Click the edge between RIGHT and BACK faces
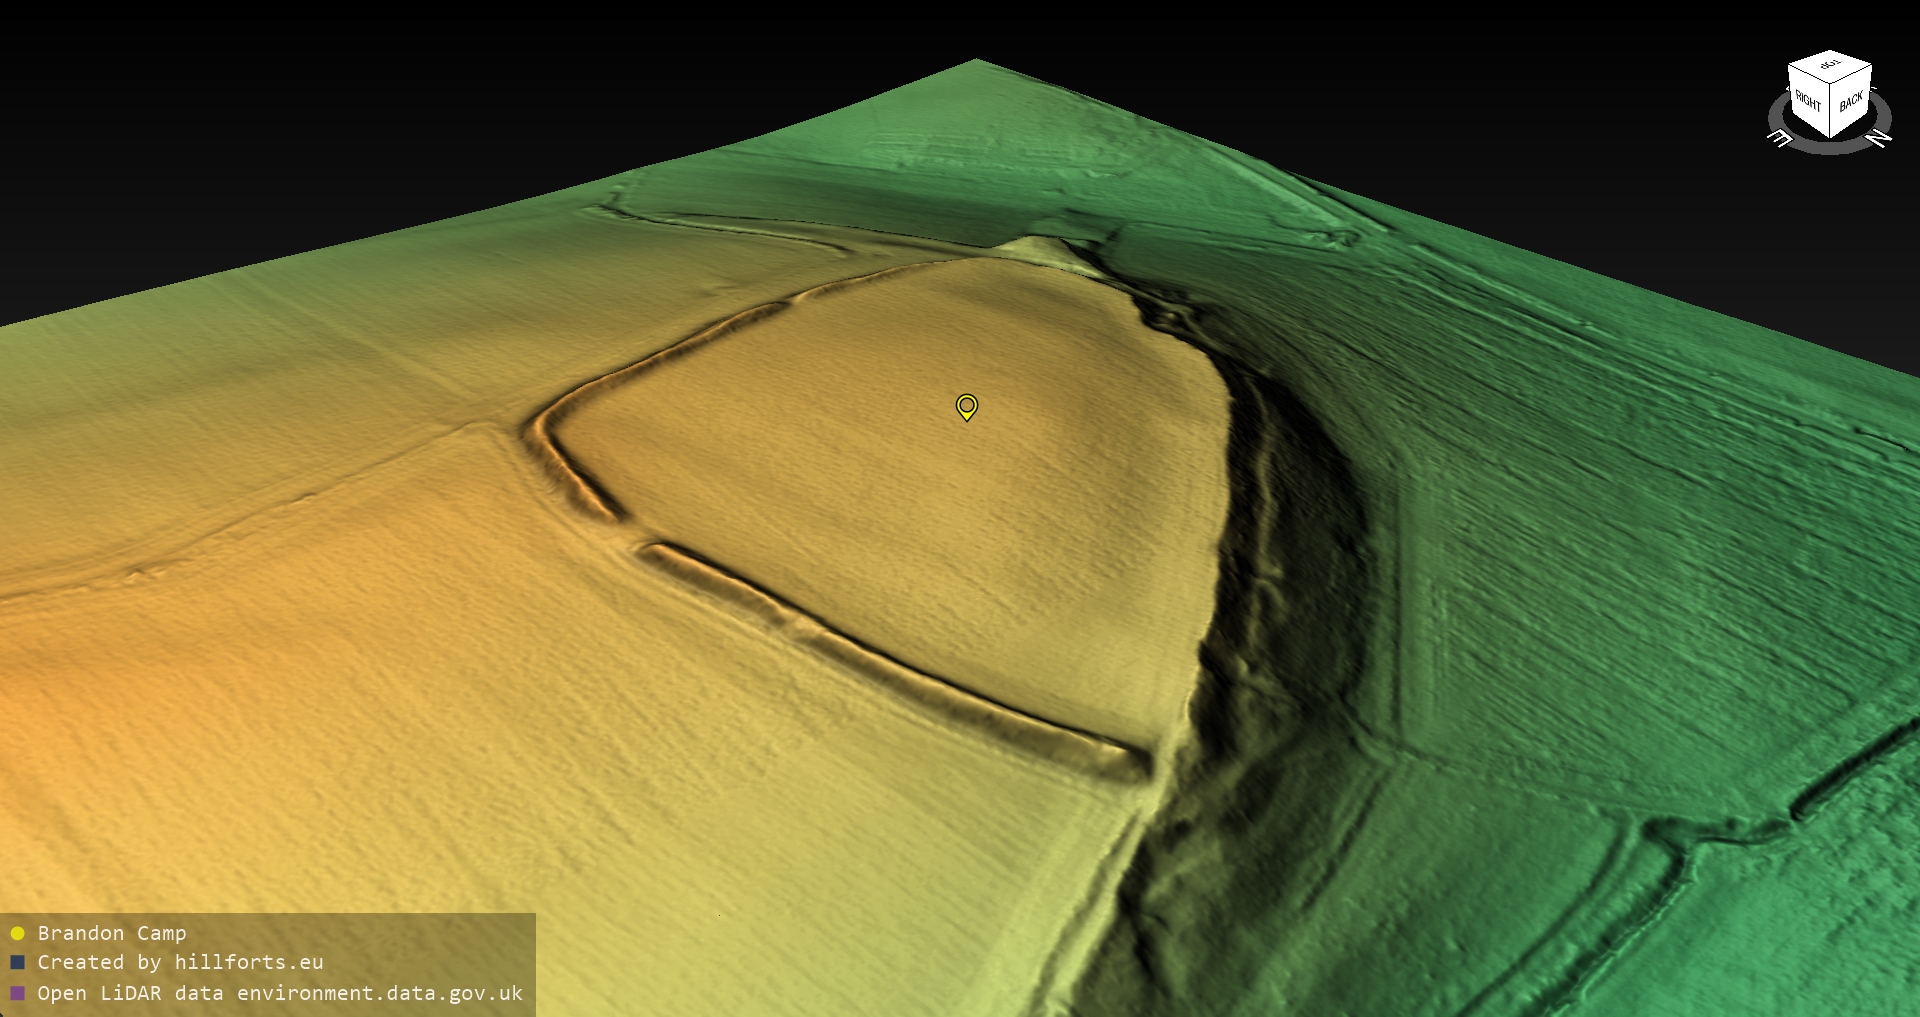Image resolution: width=1920 pixels, height=1017 pixels. (1831, 112)
